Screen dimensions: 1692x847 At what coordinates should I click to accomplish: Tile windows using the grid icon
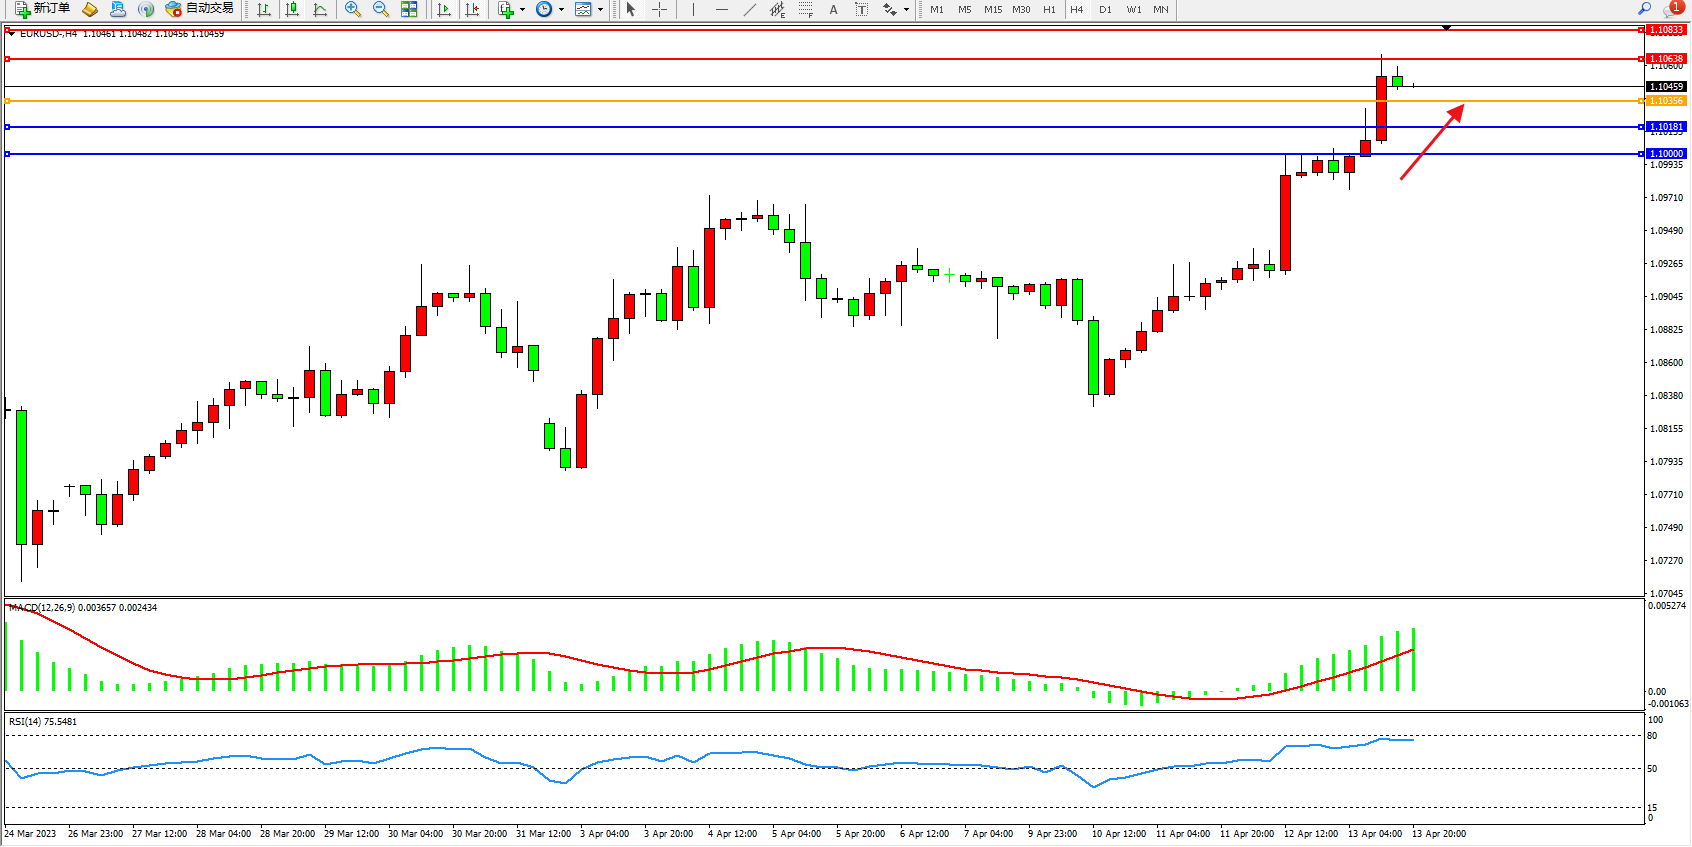coord(409,9)
